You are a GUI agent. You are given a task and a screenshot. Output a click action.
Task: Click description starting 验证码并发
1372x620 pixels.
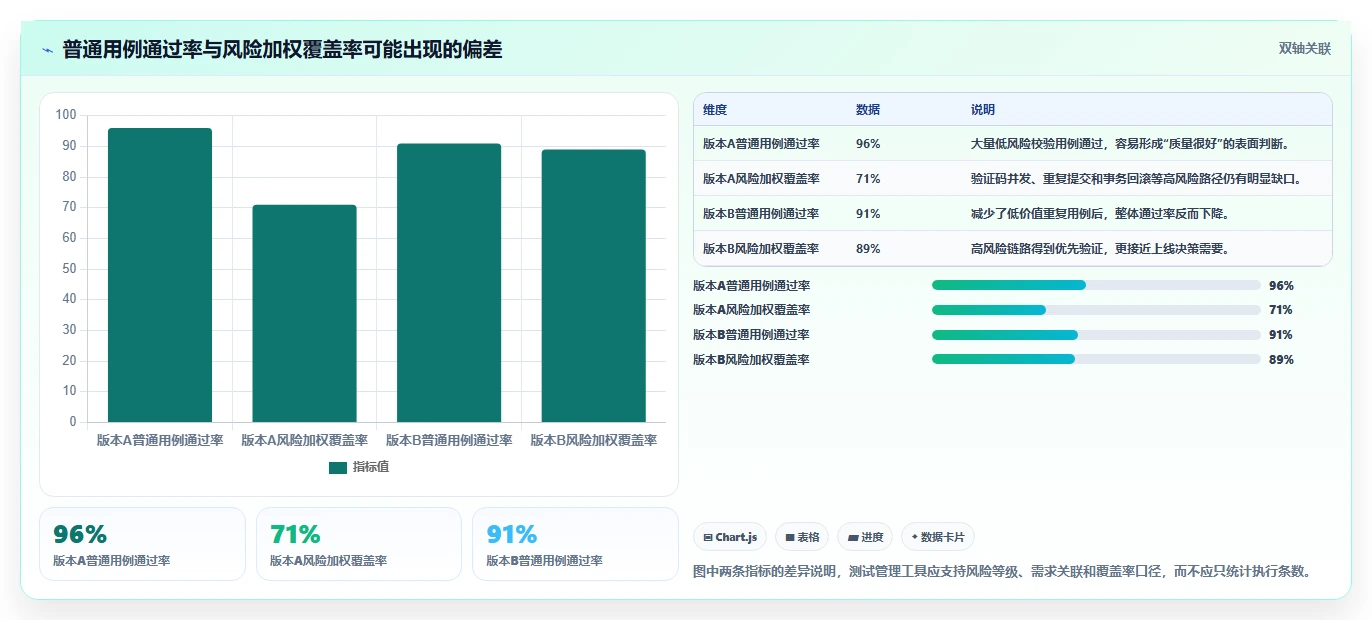click(x=1137, y=179)
